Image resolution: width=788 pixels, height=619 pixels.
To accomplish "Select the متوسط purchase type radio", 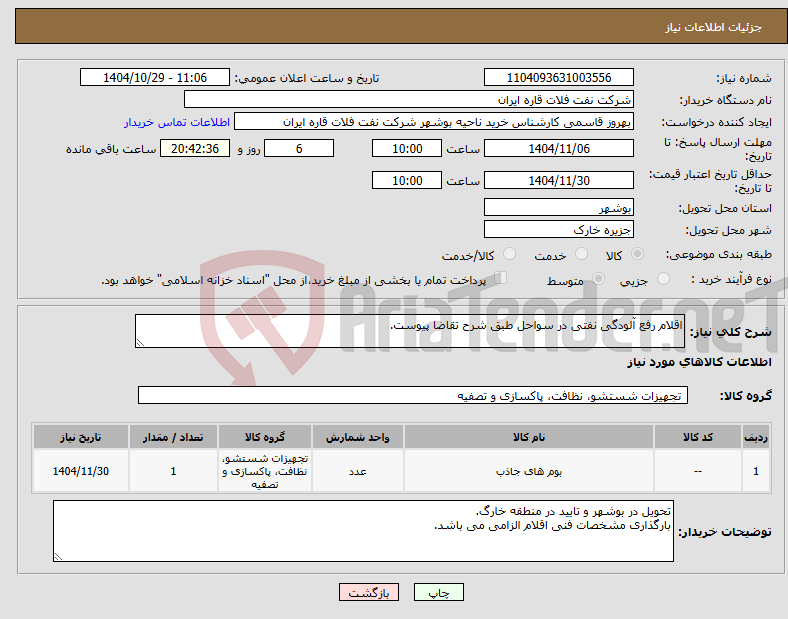I will 598,278.
